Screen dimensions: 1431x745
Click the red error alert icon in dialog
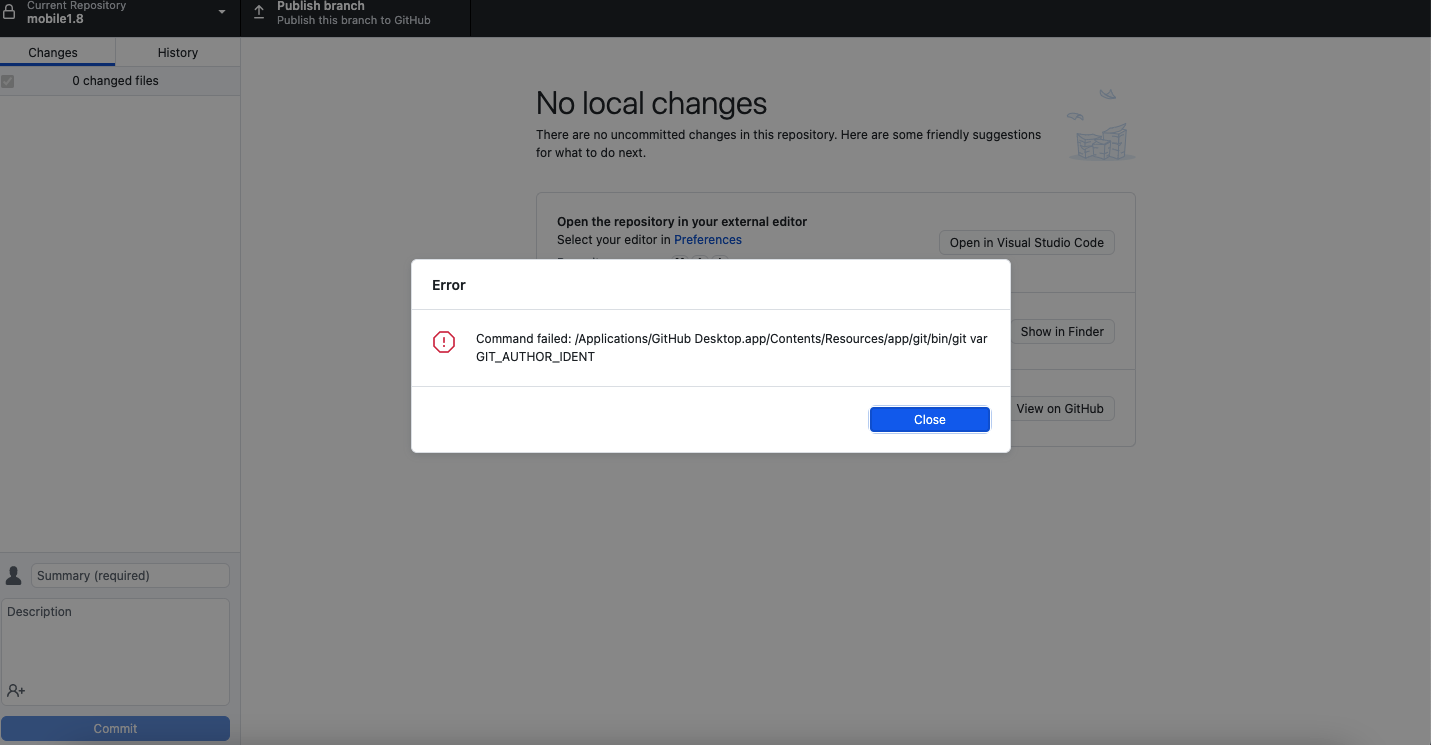point(444,341)
